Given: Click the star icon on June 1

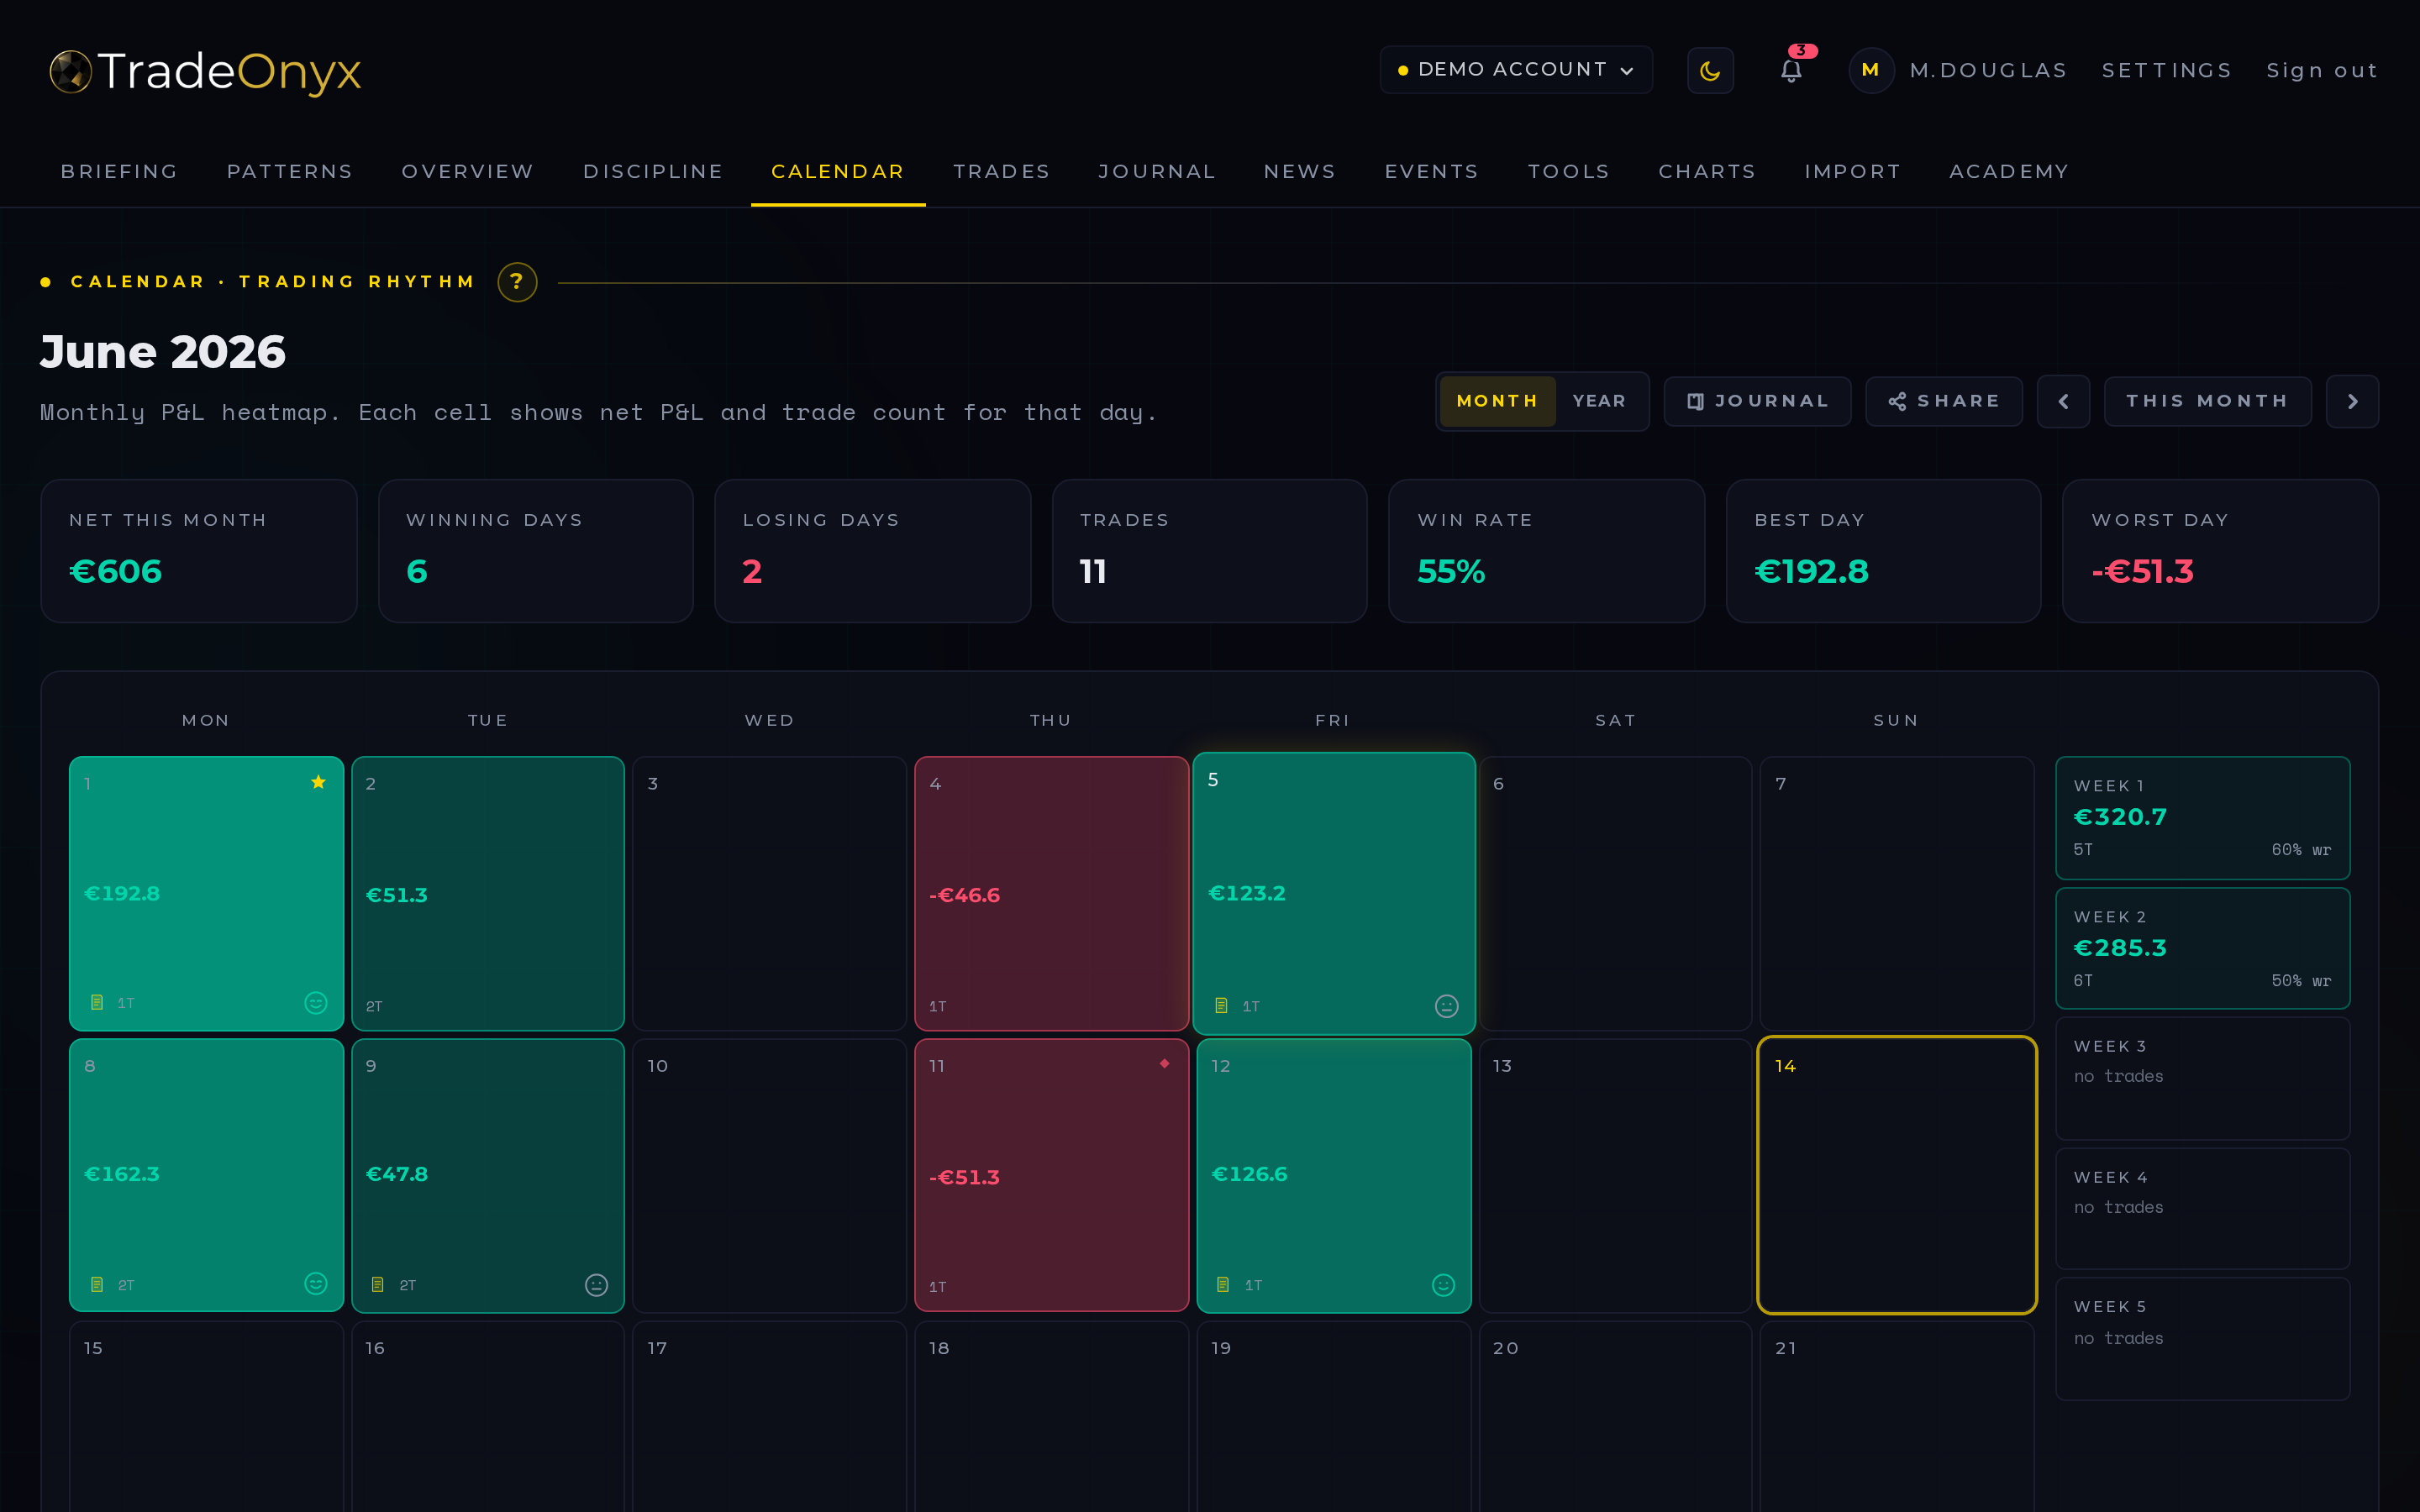Looking at the screenshot, I should (318, 782).
